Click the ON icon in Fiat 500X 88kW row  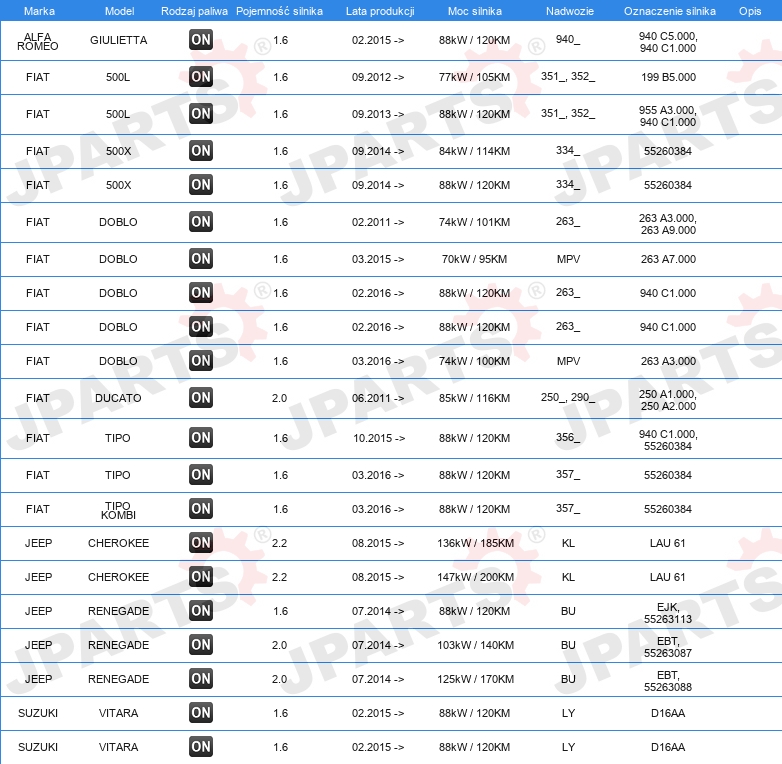point(201,185)
